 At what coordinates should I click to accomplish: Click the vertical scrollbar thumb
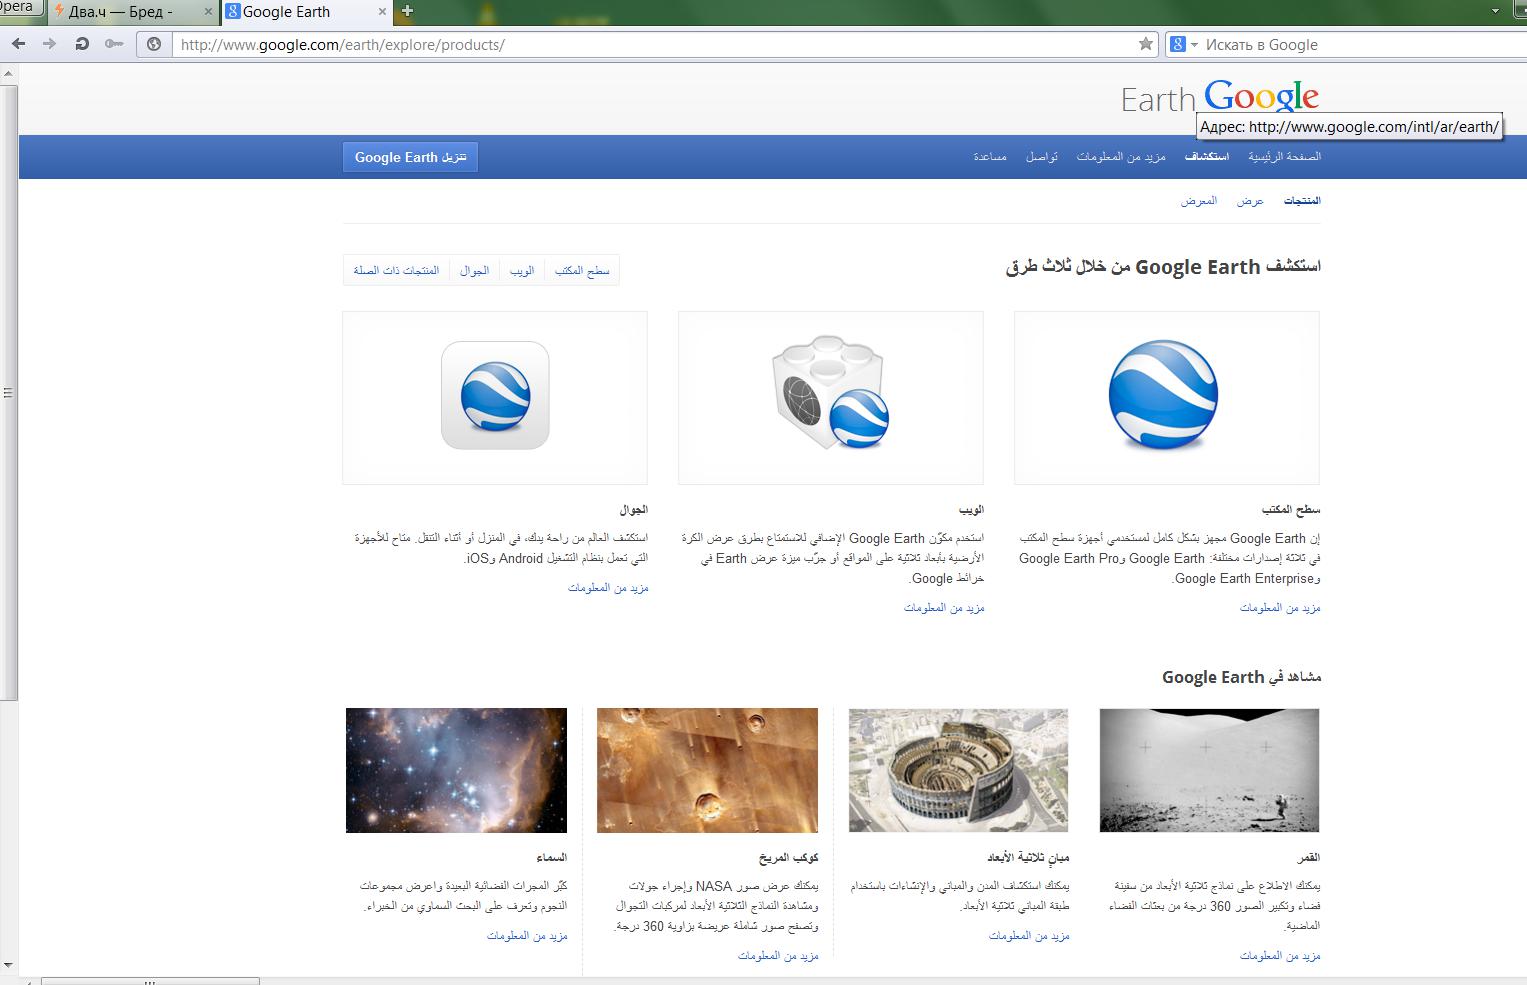coord(8,392)
